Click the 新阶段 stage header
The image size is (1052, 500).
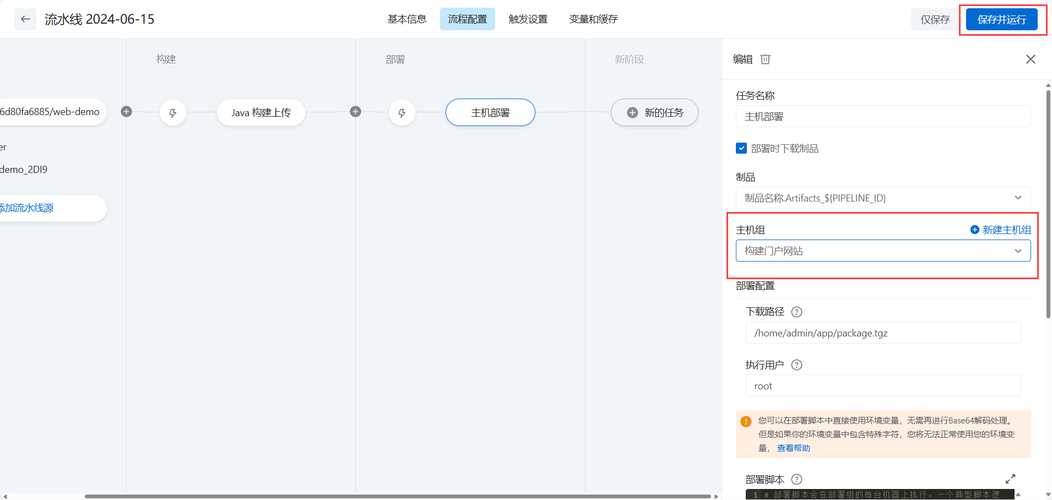[629, 59]
